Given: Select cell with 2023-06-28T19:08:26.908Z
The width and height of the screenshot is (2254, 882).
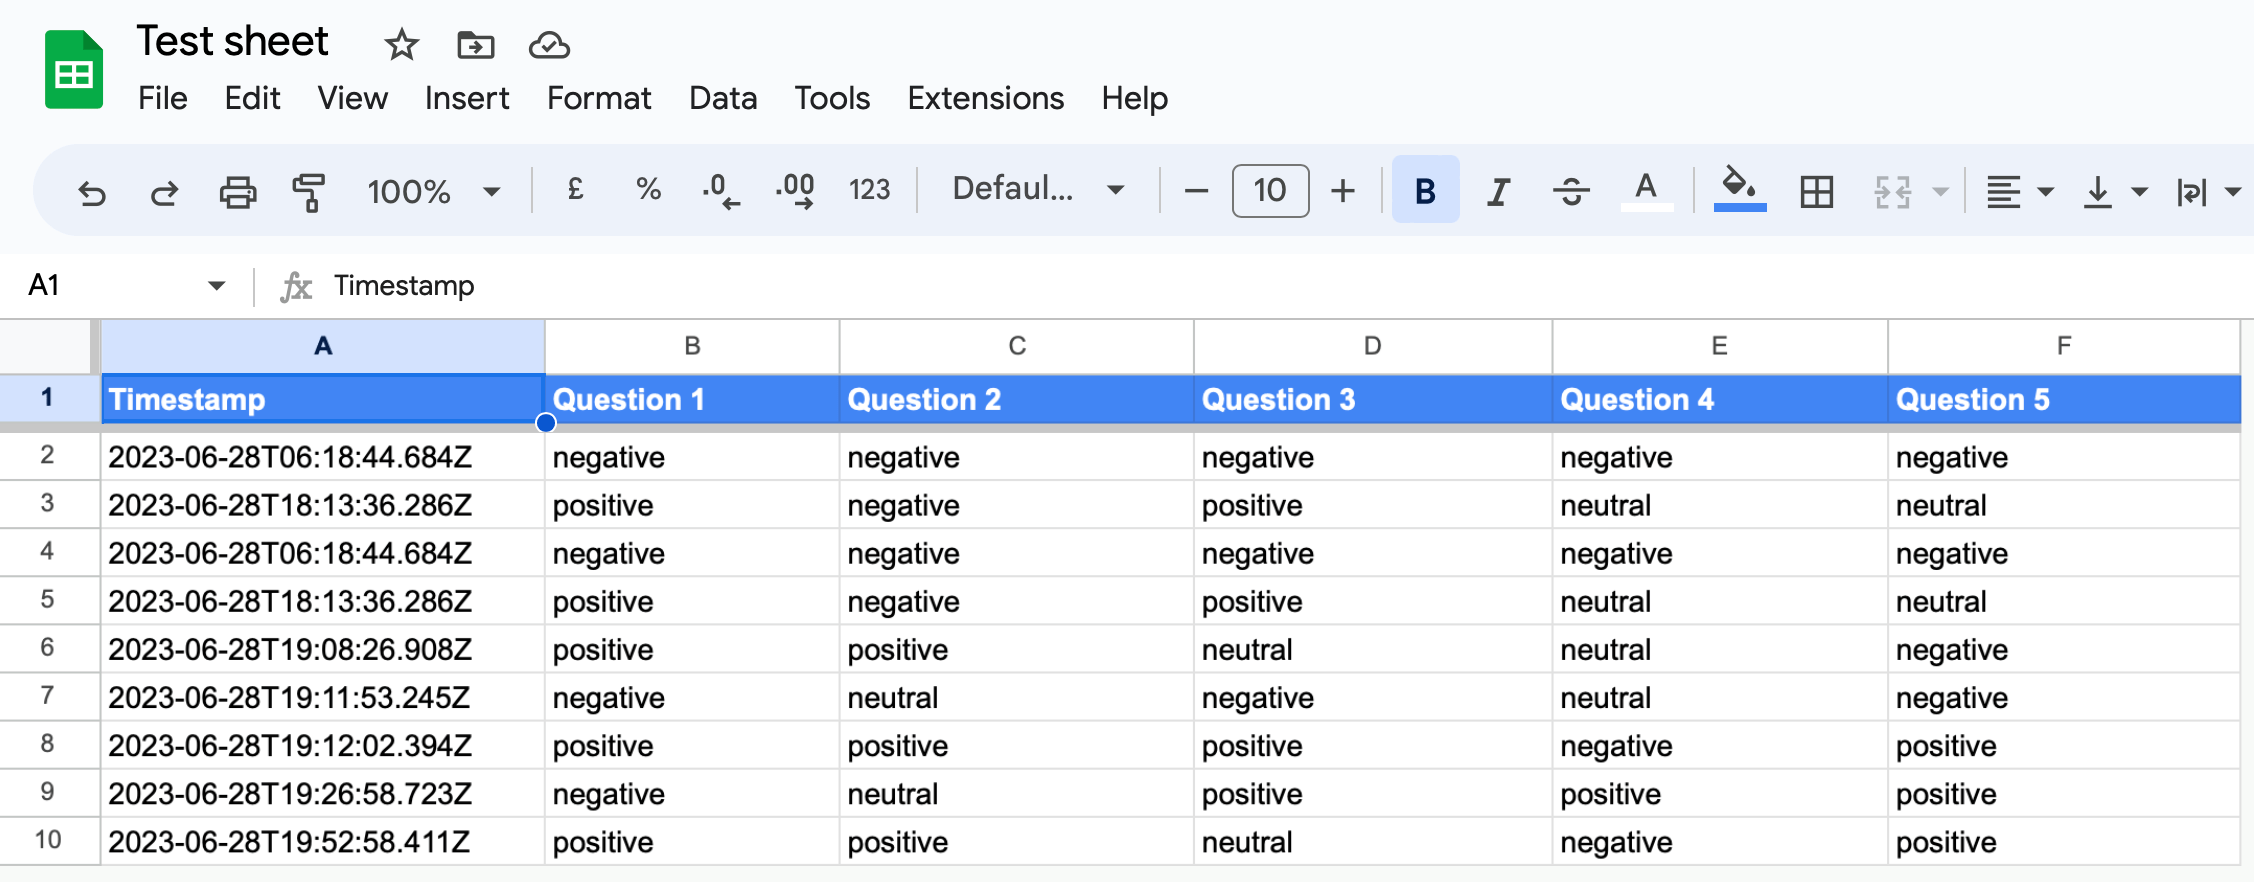Looking at the screenshot, I should 322,649.
